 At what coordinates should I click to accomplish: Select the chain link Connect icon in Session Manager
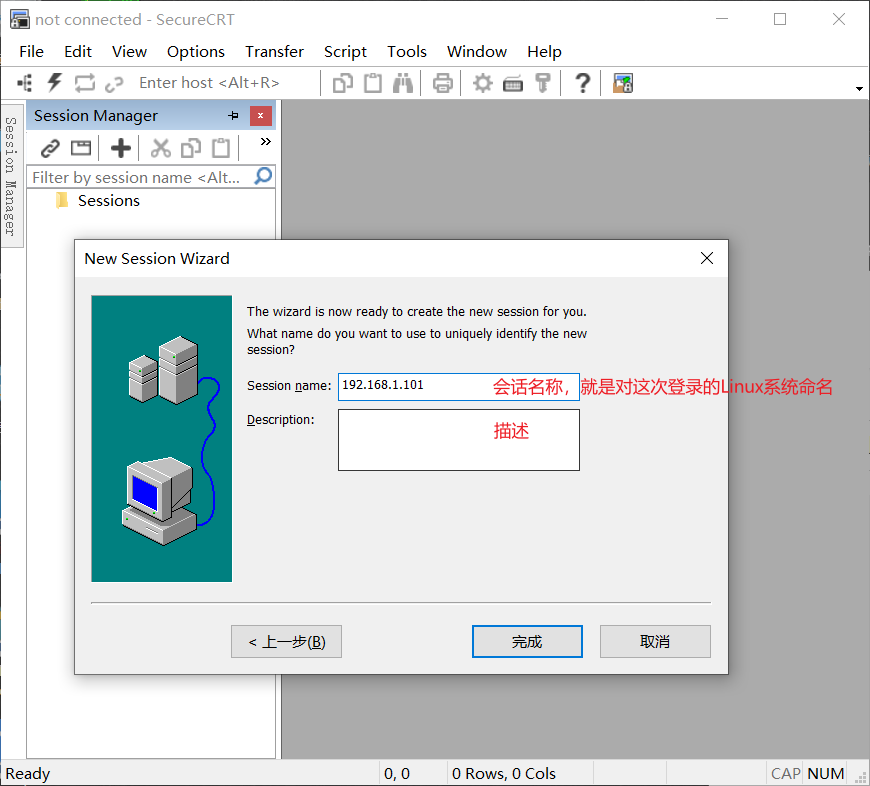[49, 147]
